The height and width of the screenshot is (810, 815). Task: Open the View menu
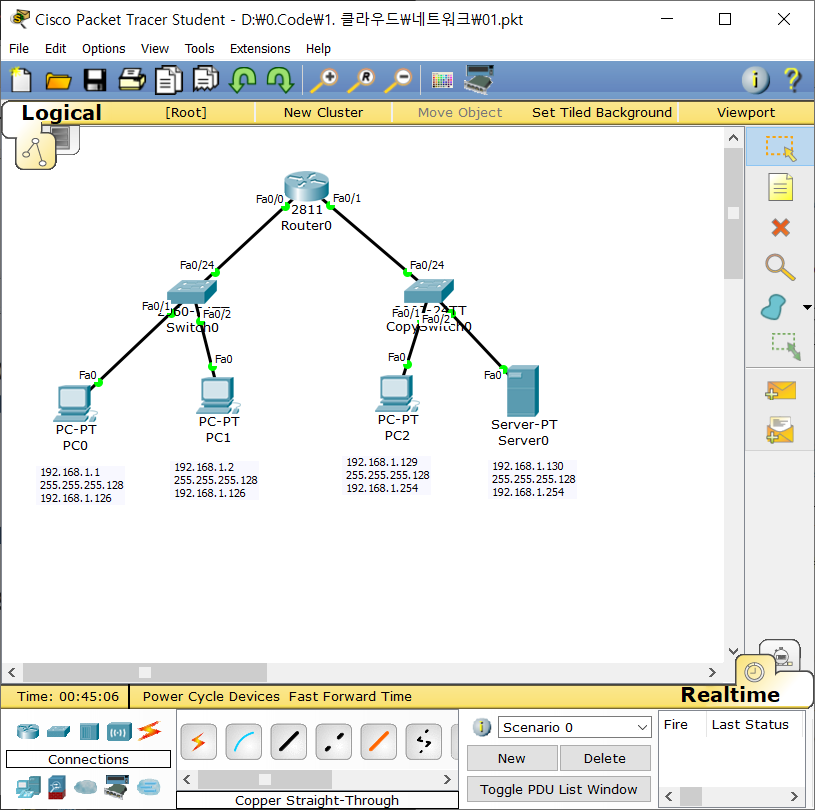155,48
